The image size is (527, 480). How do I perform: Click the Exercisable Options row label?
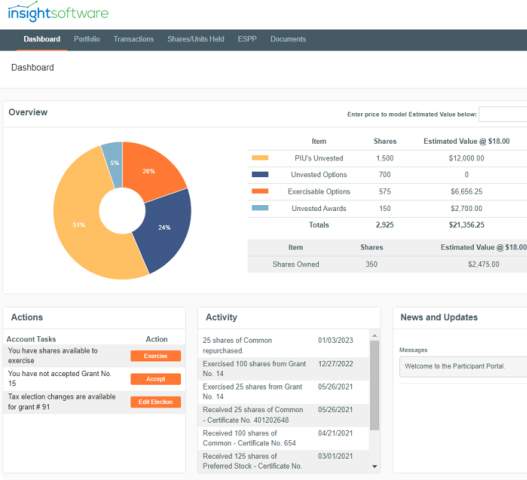tap(319, 191)
